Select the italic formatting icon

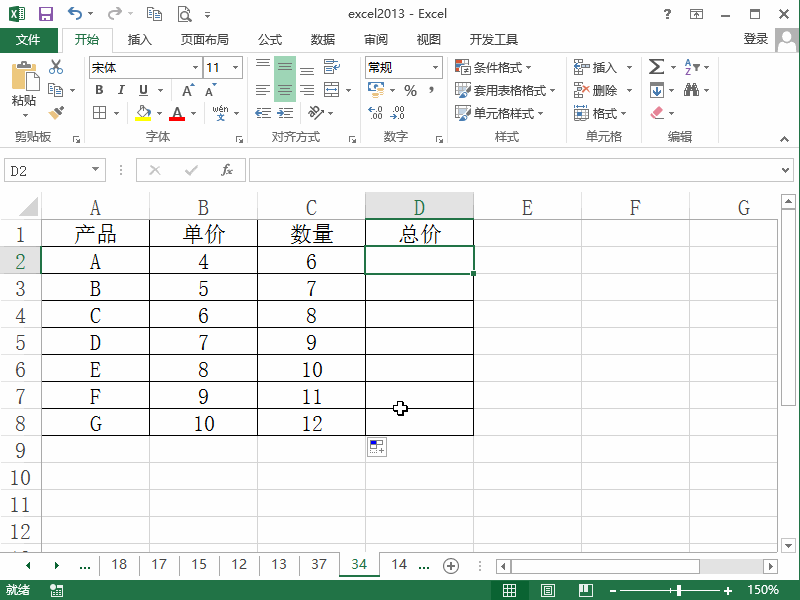(x=120, y=90)
